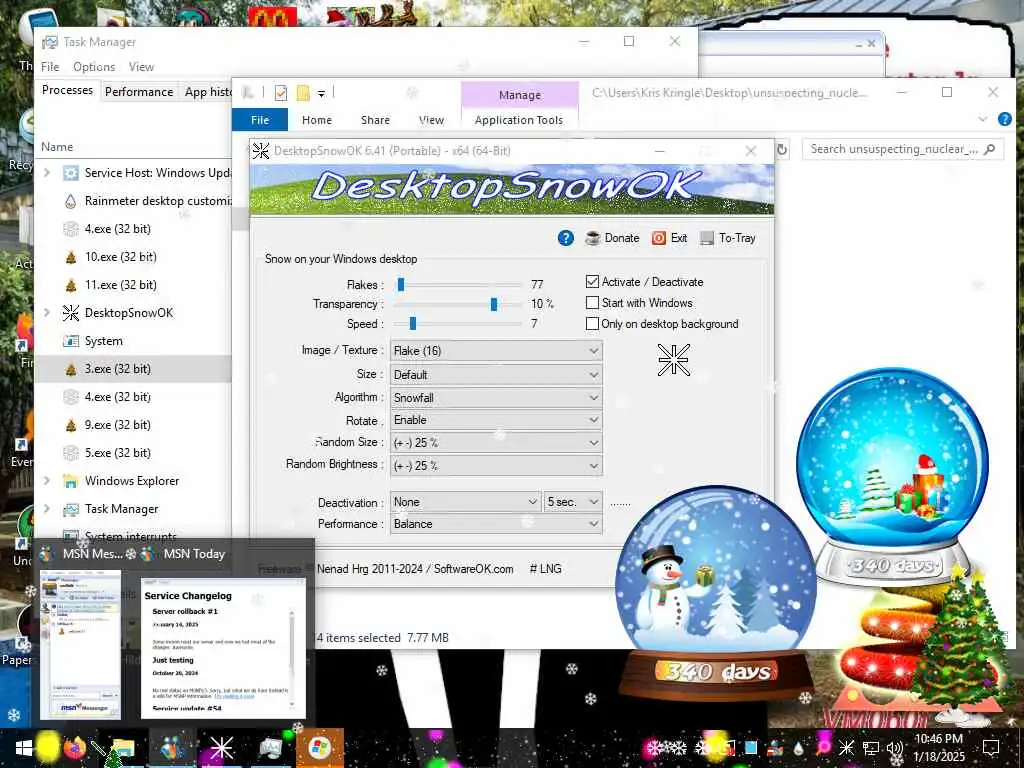Open the Random Size dropdown
The width and height of the screenshot is (1024, 768).
(496, 443)
